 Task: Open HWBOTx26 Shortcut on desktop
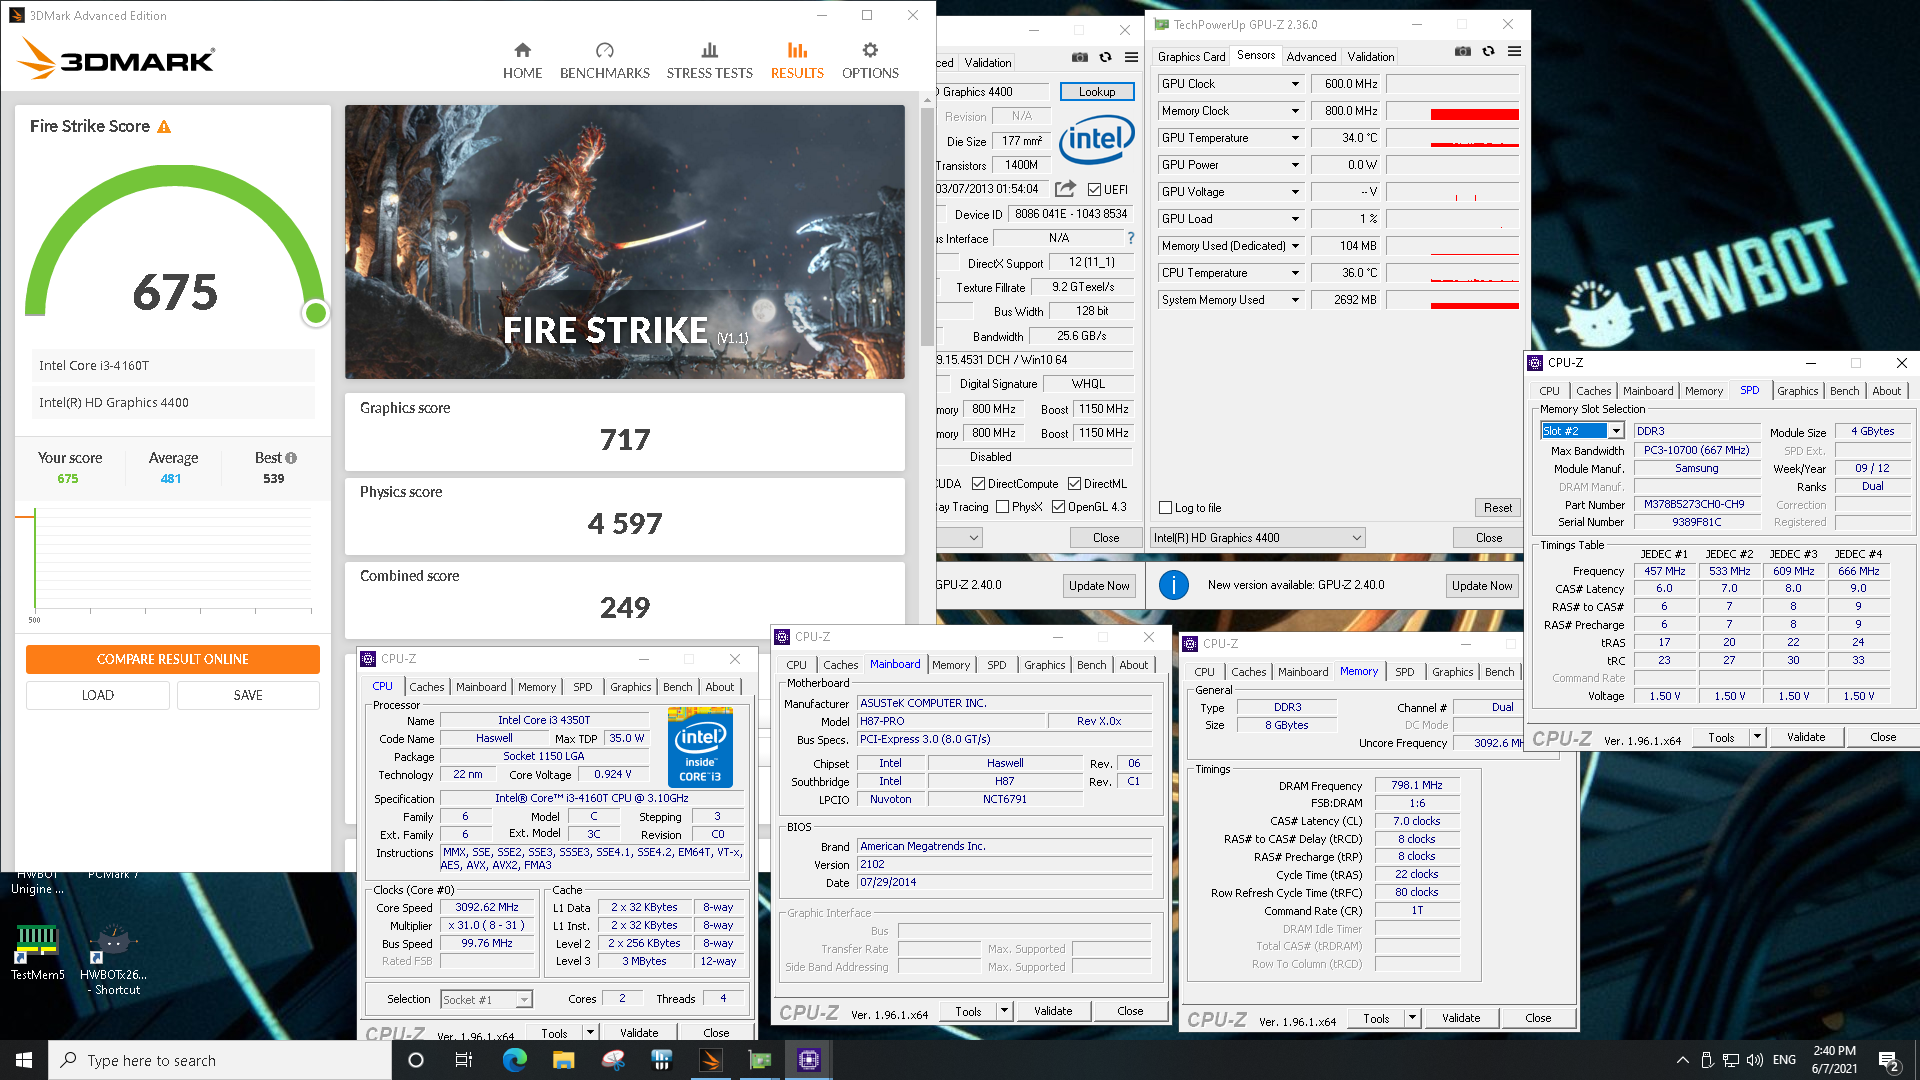(x=113, y=960)
